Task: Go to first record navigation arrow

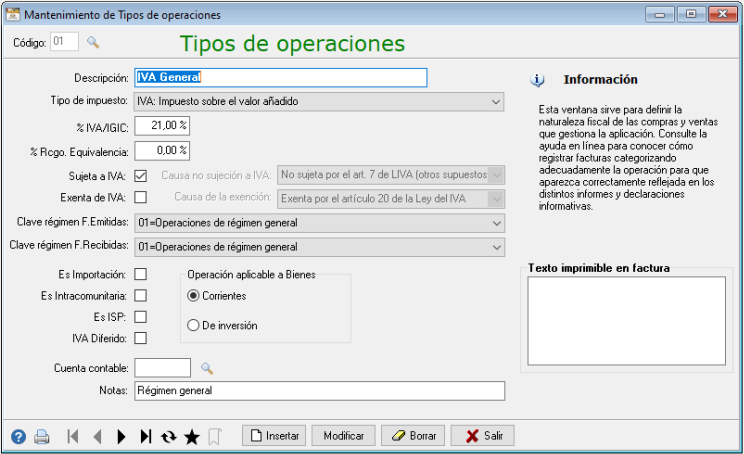Action: [x=73, y=436]
